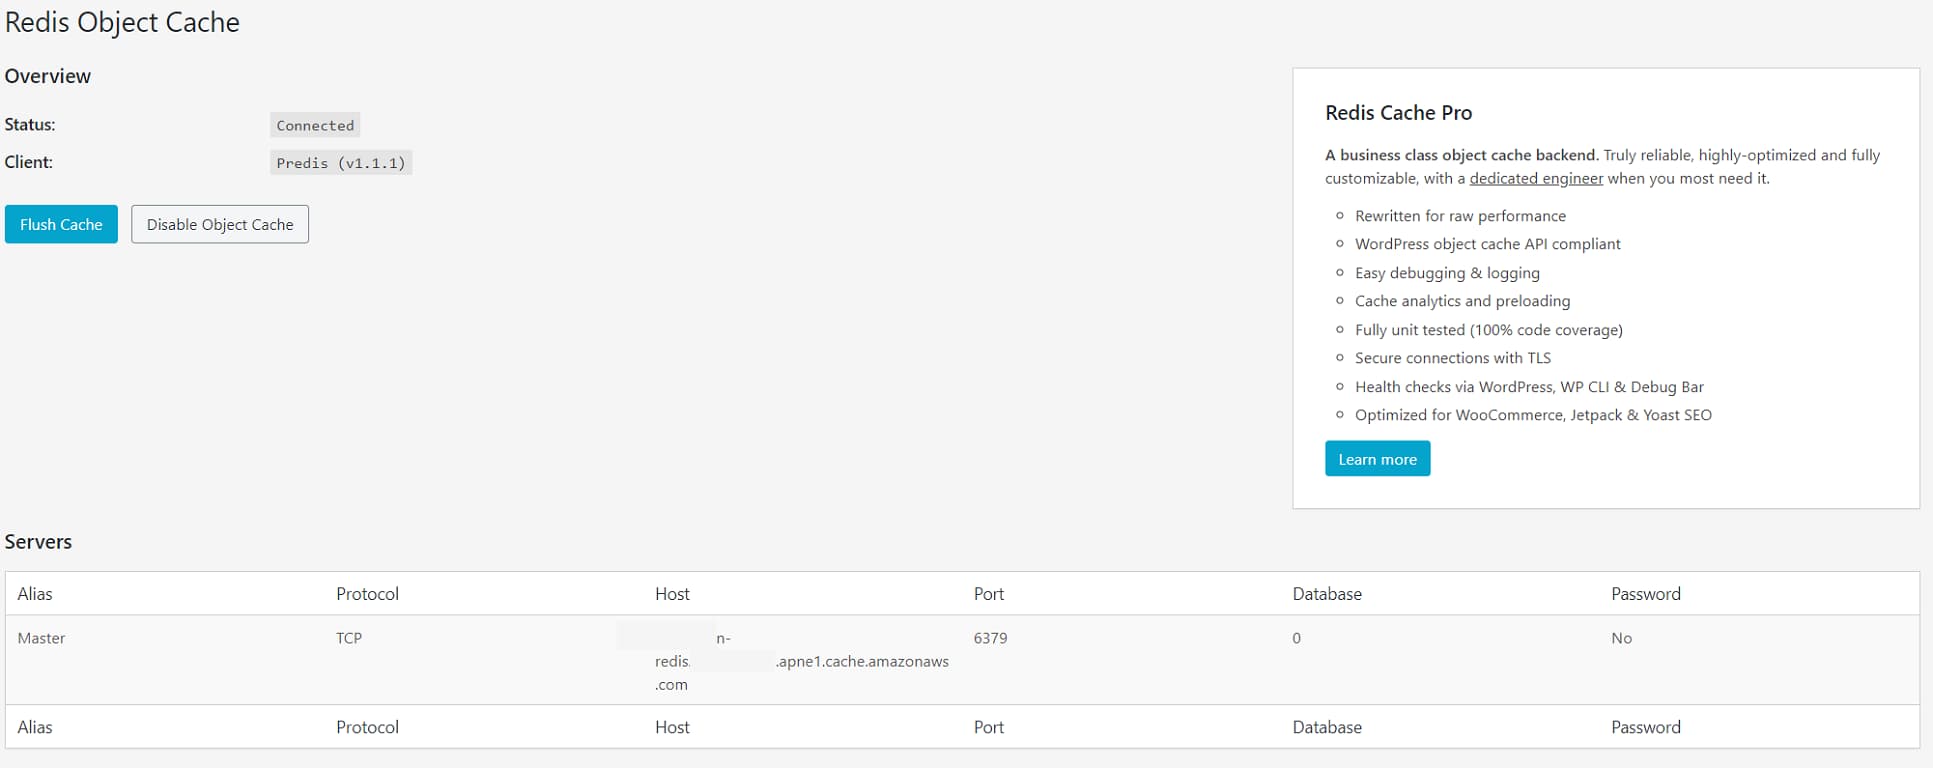This screenshot has height=768, width=1933.
Task: Click the Database column header at table top
Action: 1327,594
